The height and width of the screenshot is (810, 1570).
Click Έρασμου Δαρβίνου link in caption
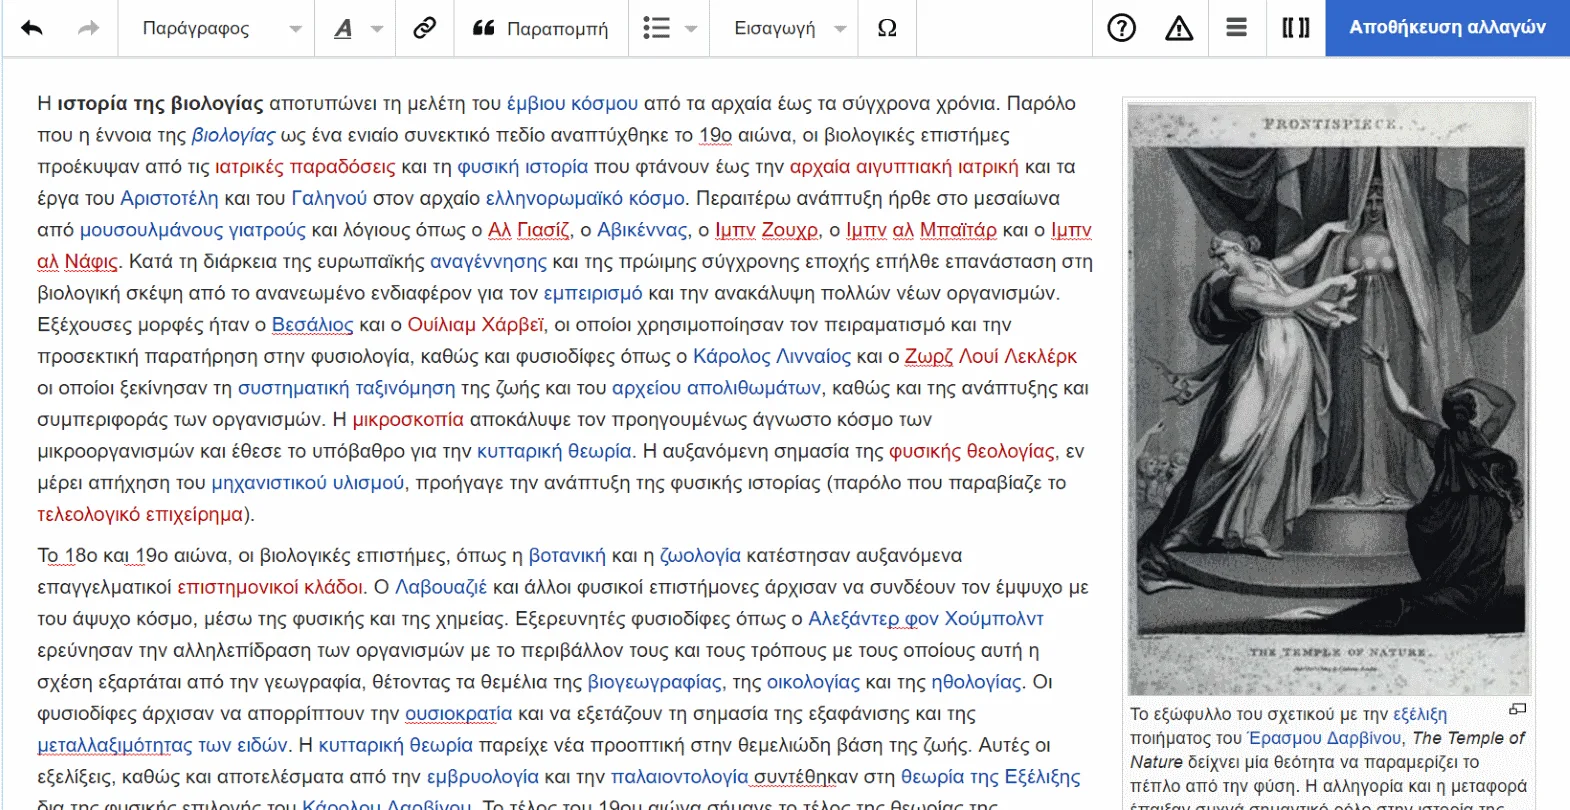(1324, 738)
